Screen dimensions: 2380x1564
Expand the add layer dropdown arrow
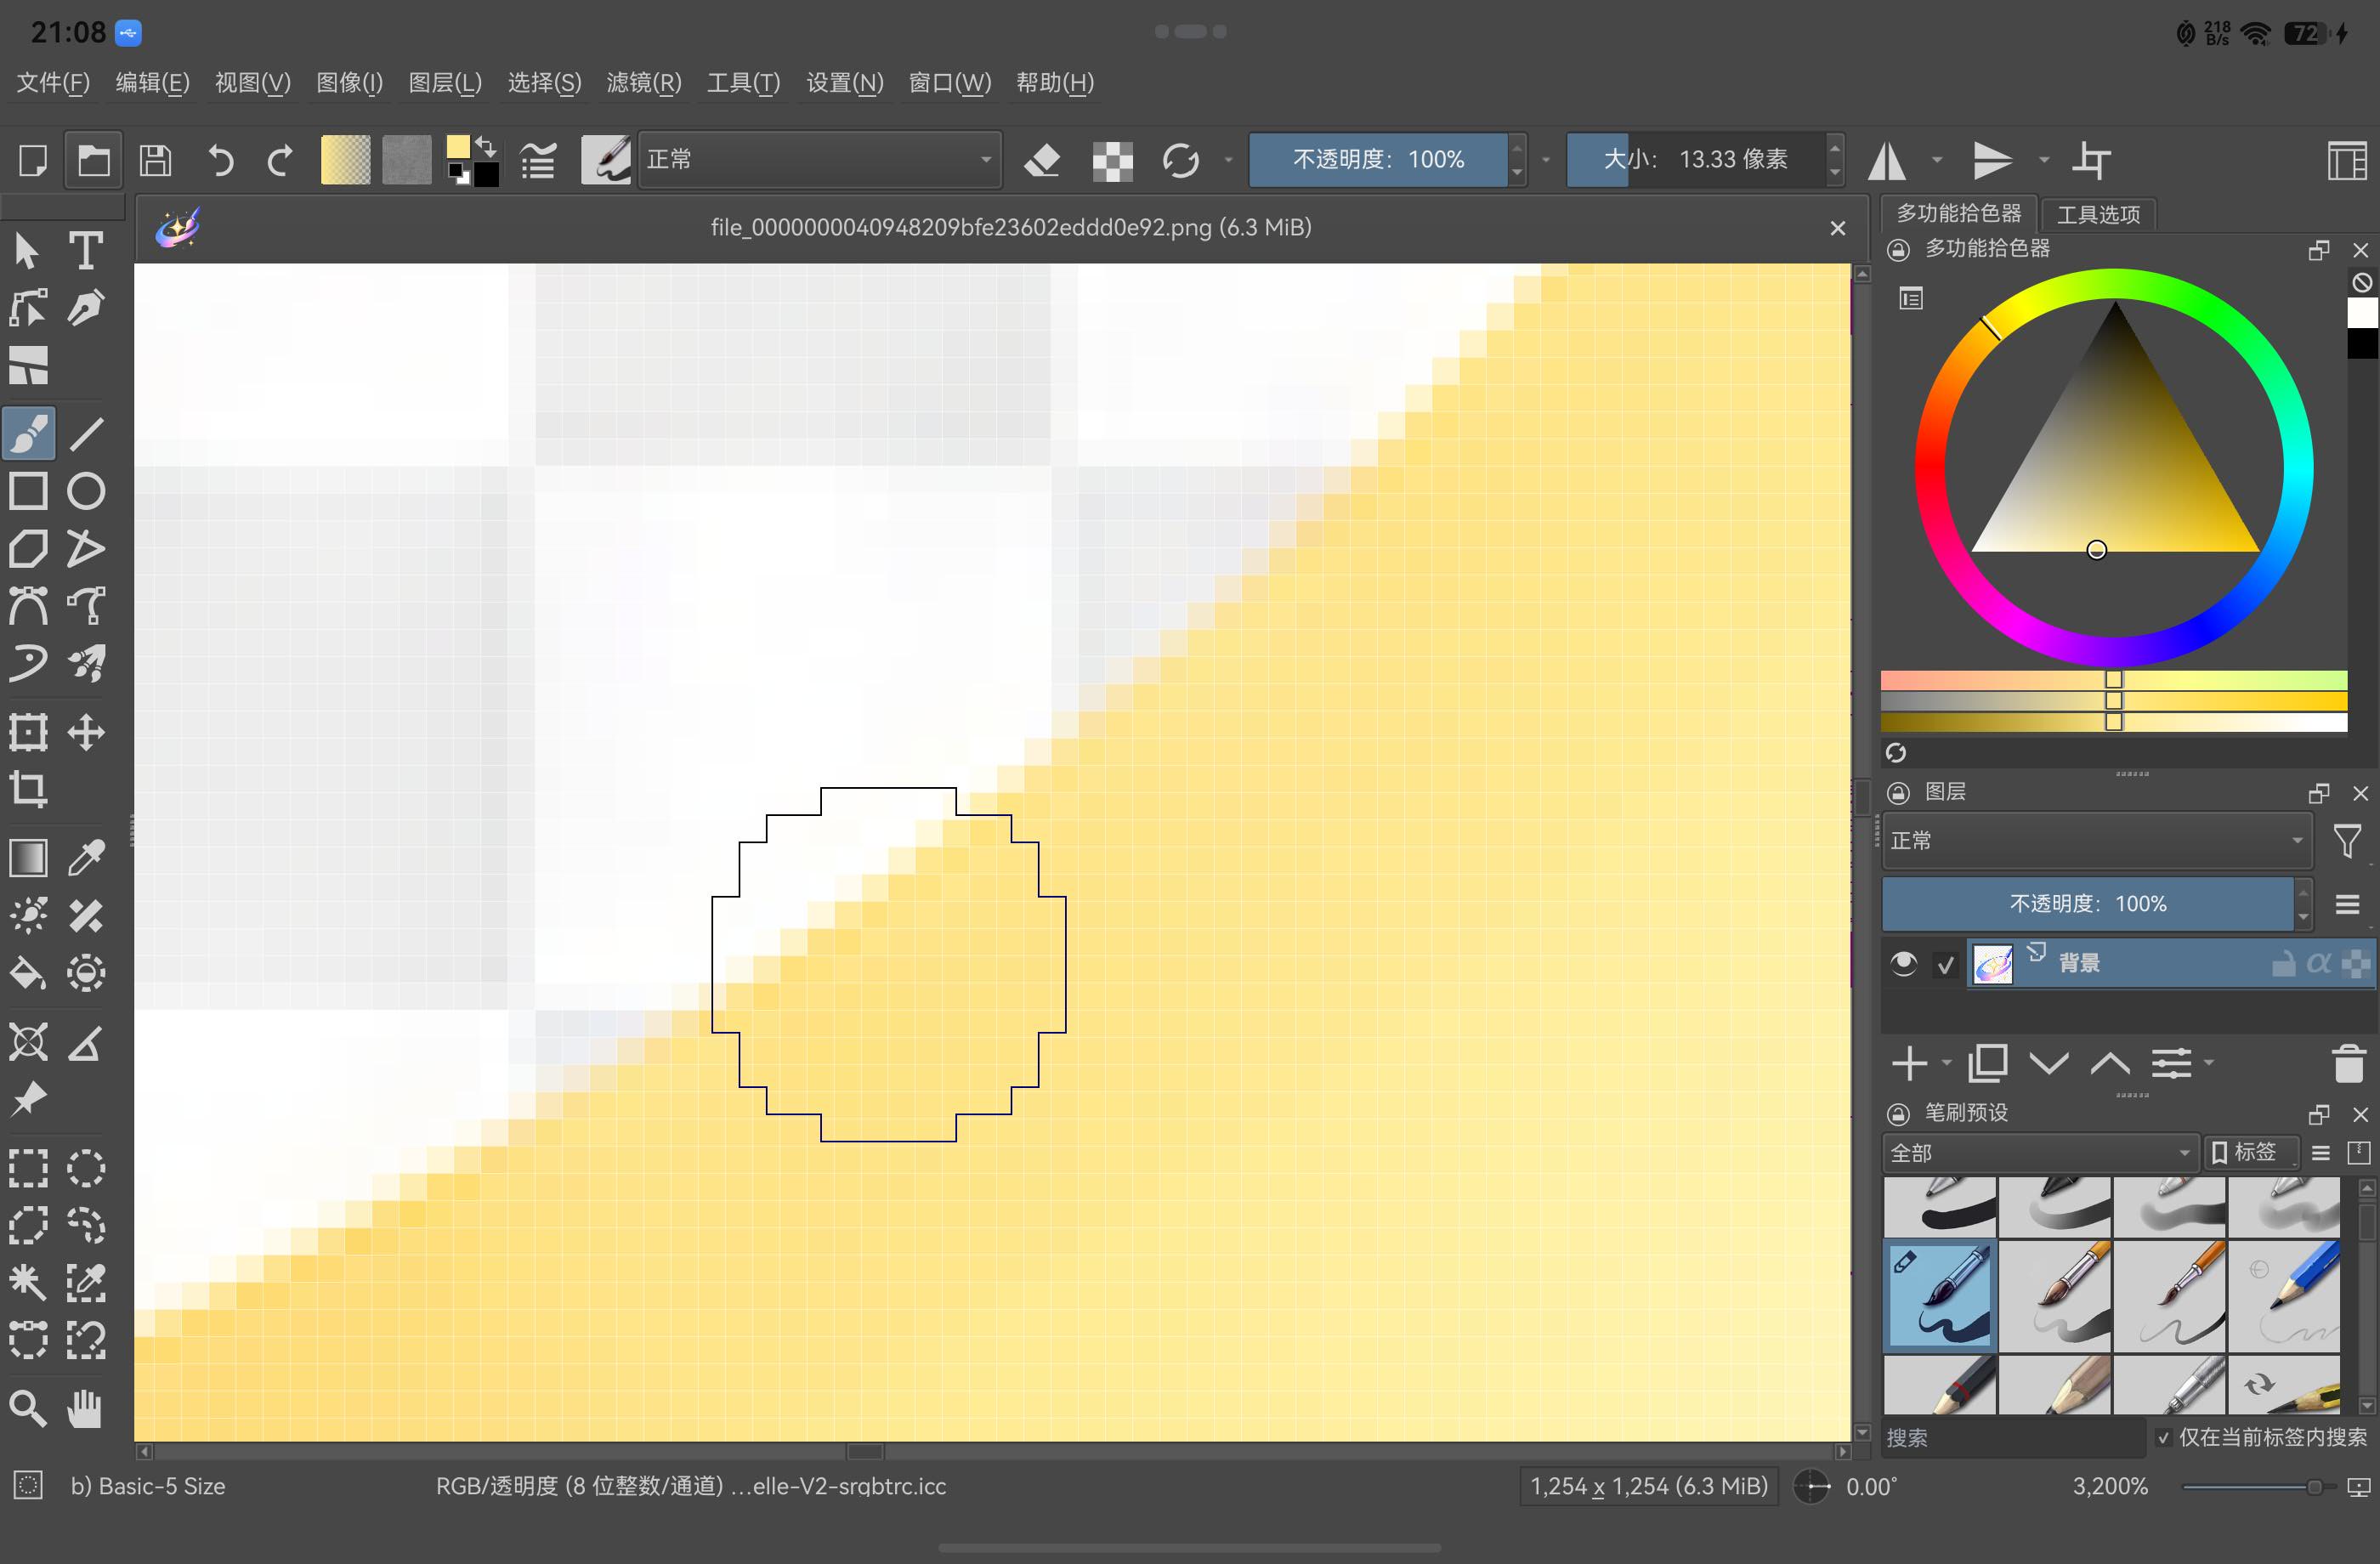(x=1946, y=1062)
